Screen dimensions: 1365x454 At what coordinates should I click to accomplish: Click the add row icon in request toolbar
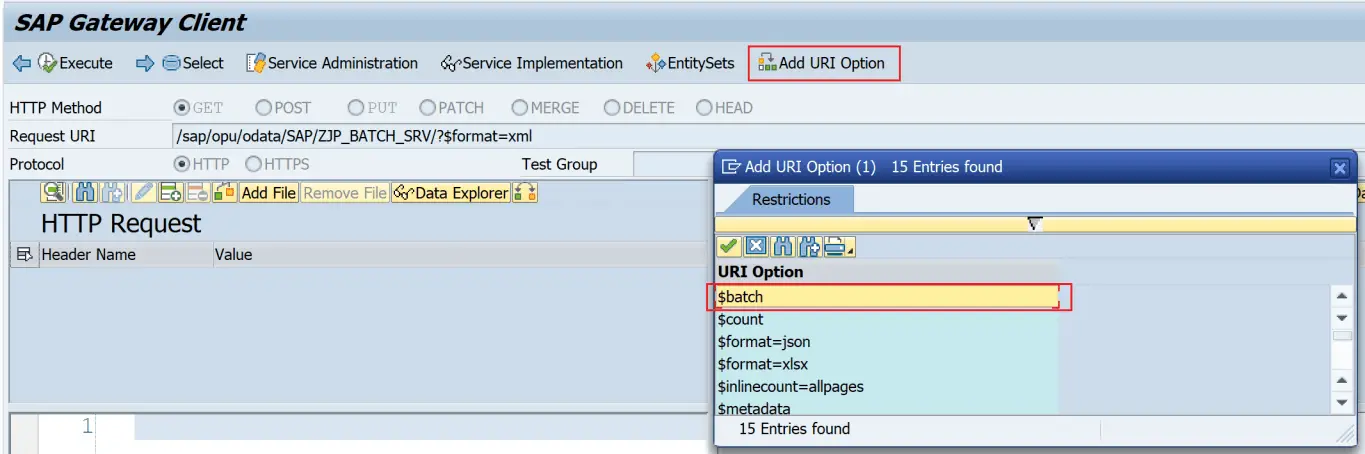point(170,192)
